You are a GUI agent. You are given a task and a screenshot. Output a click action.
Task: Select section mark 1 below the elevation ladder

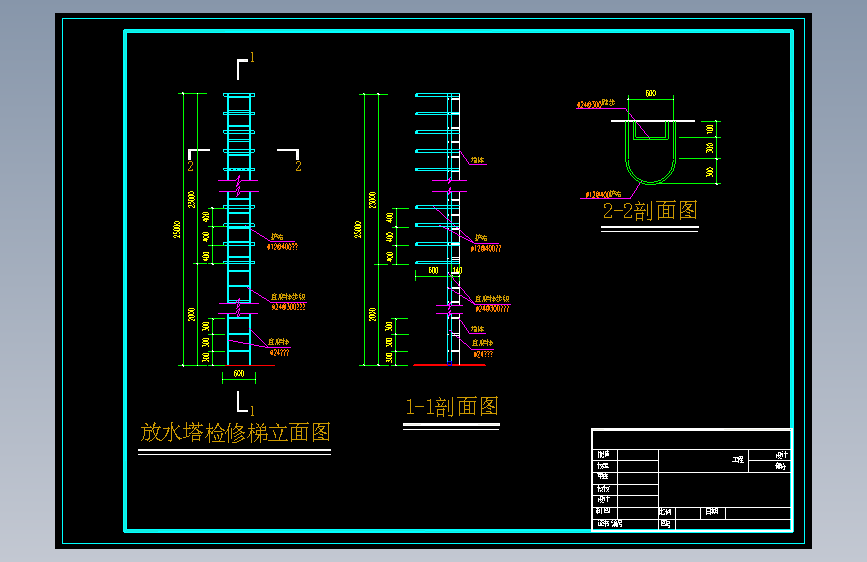252,411
